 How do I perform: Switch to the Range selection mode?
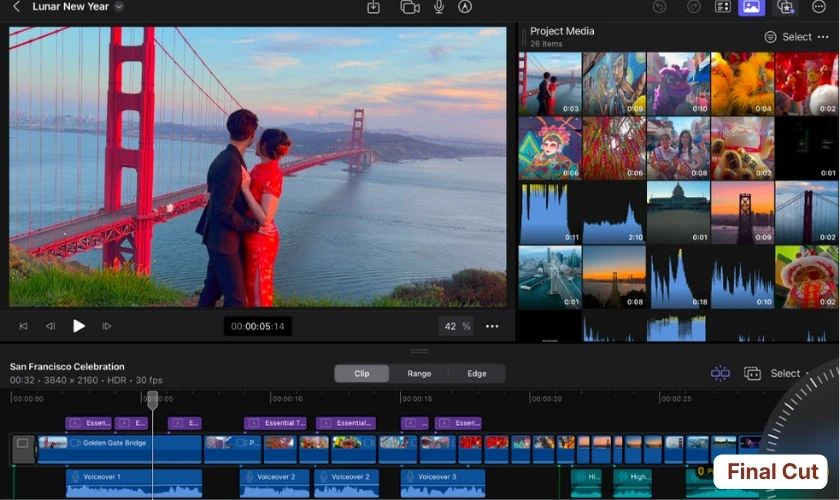[x=419, y=374]
